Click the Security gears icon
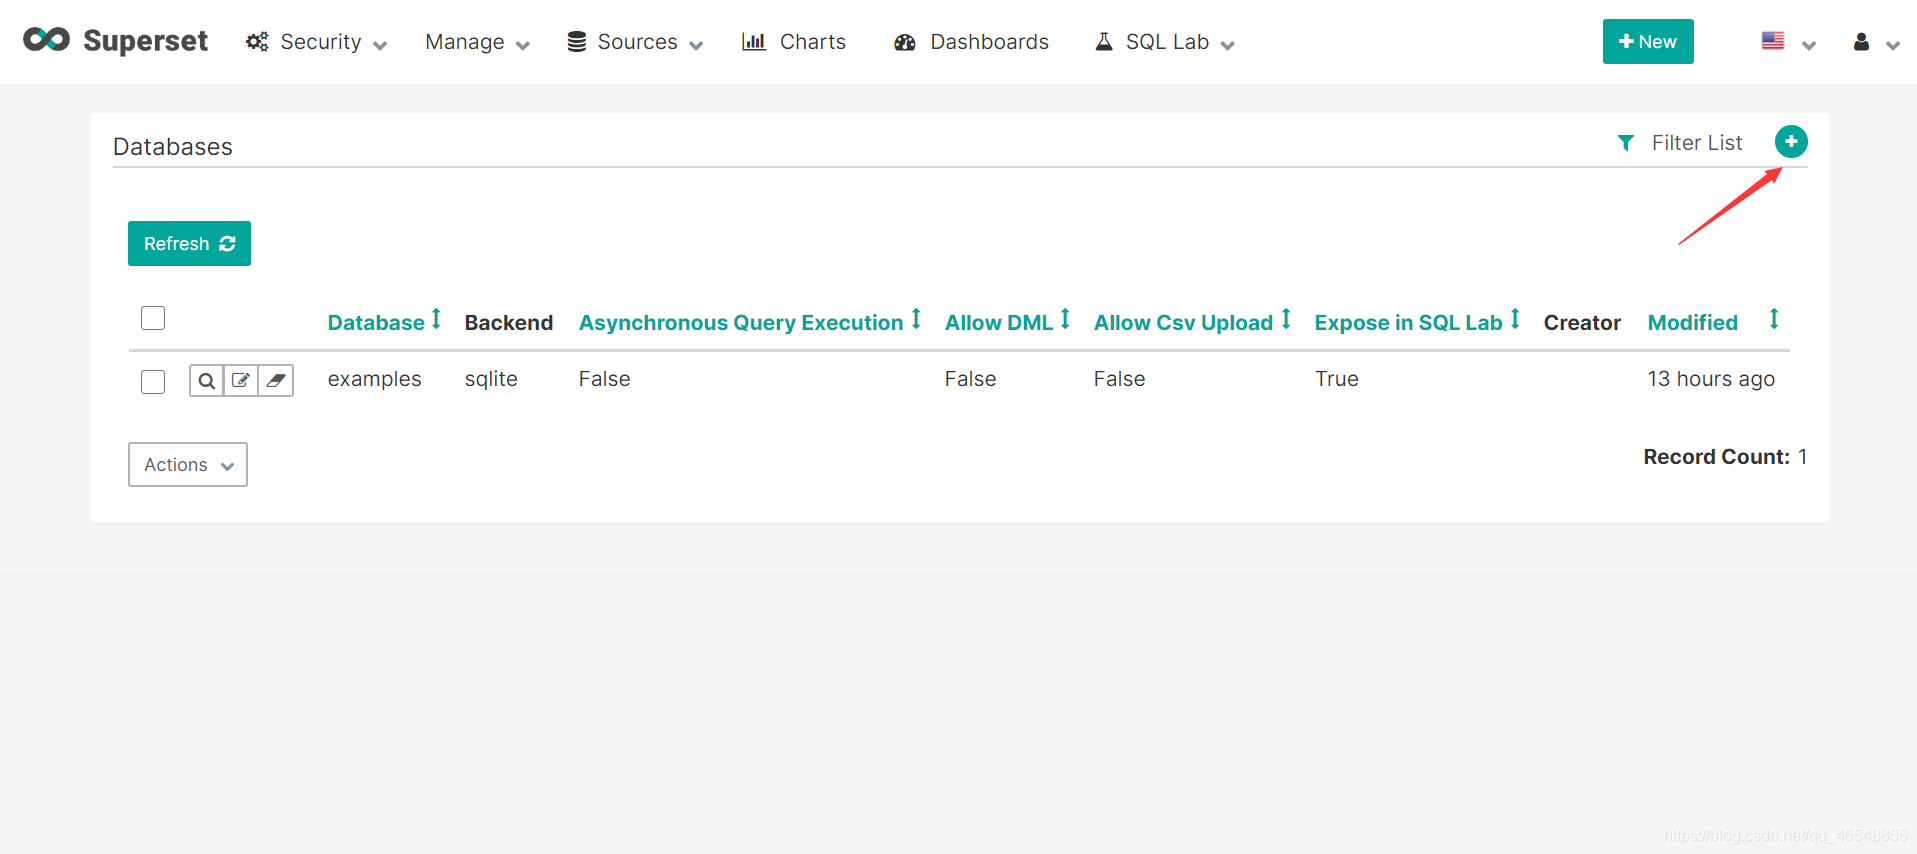The image size is (1917, 854). coord(257,42)
